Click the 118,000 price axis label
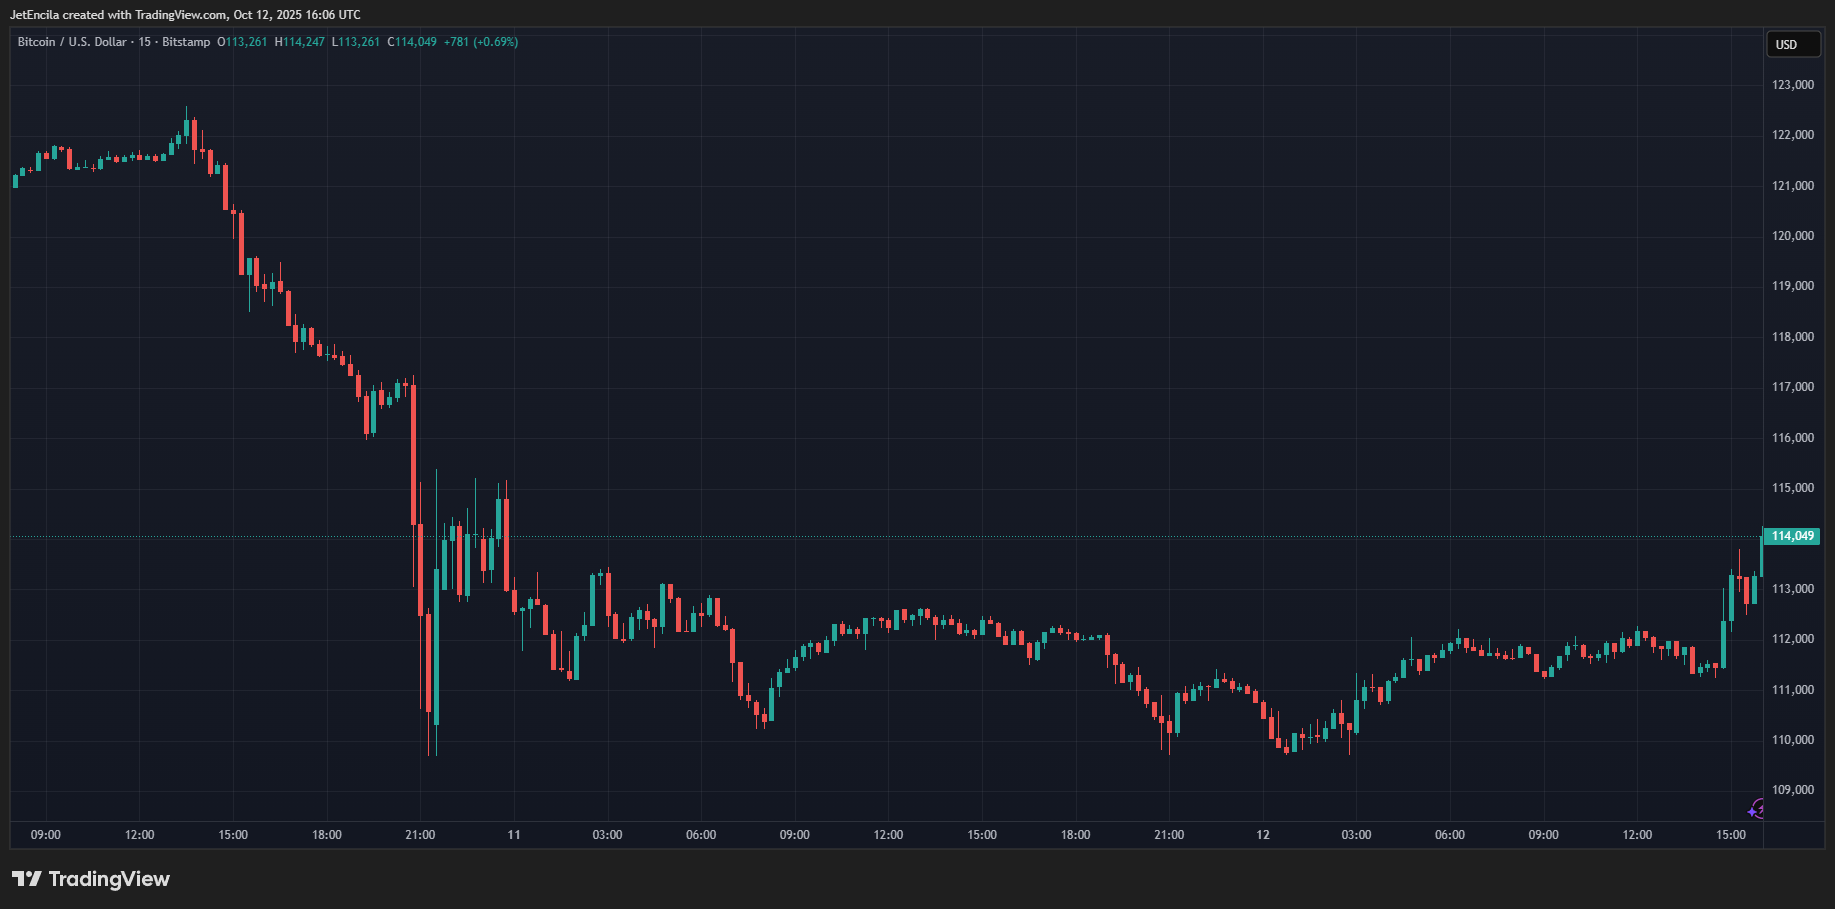 1793,337
